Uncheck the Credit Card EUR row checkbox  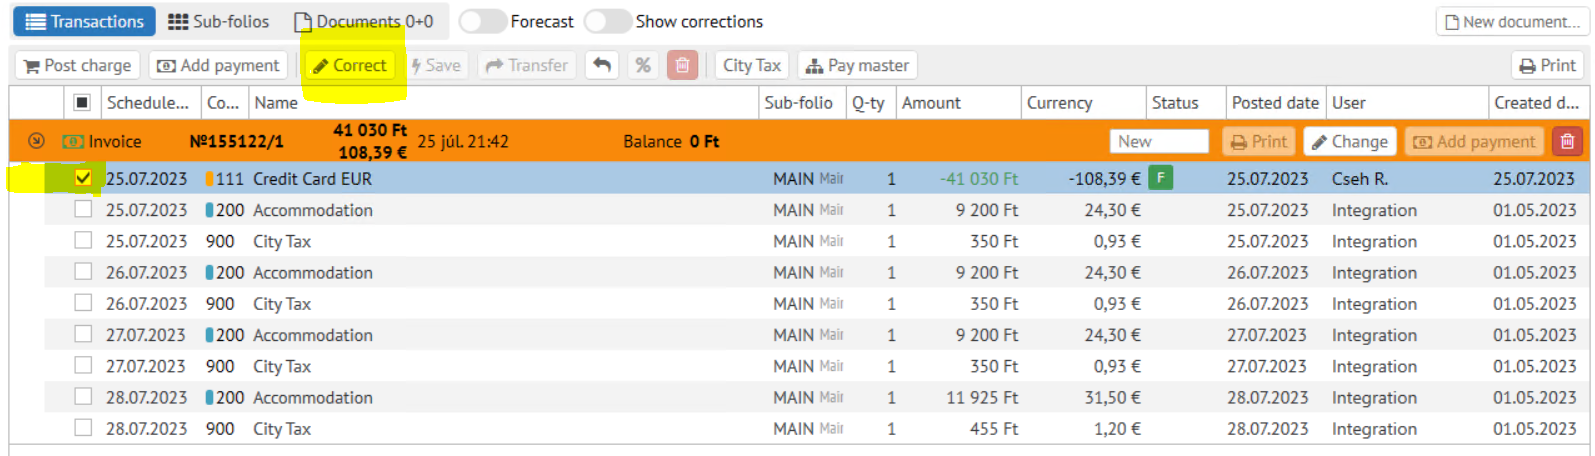click(x=83, y=178)
